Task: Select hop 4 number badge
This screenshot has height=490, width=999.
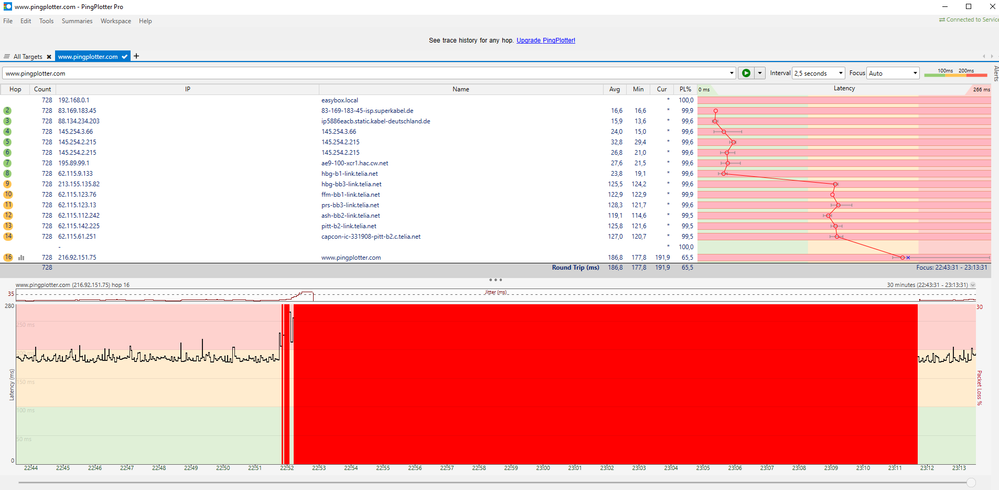Action: coord(8,131)
